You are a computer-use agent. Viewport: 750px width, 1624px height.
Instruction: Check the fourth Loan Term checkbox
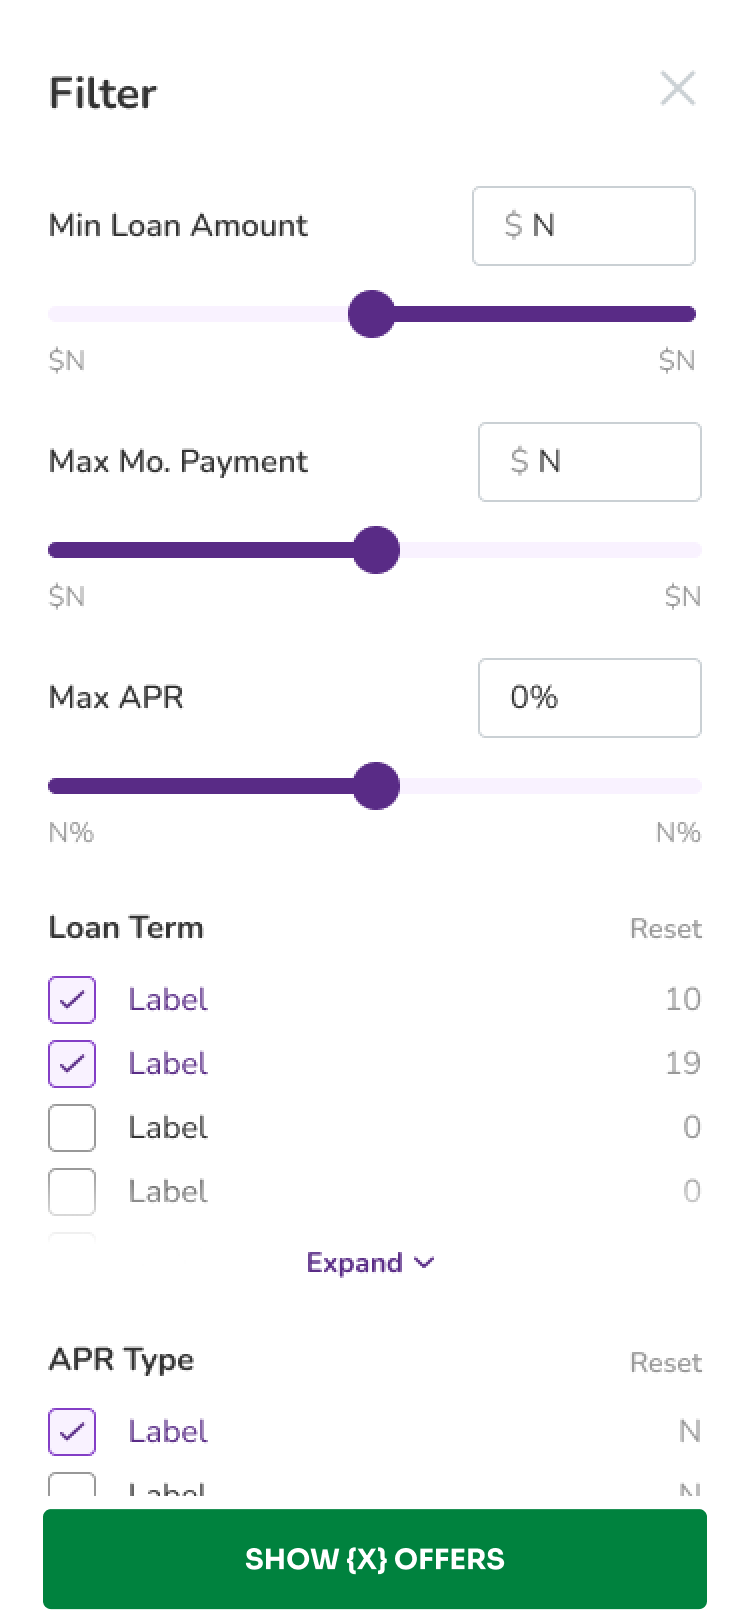click(x=72, y=1192)
